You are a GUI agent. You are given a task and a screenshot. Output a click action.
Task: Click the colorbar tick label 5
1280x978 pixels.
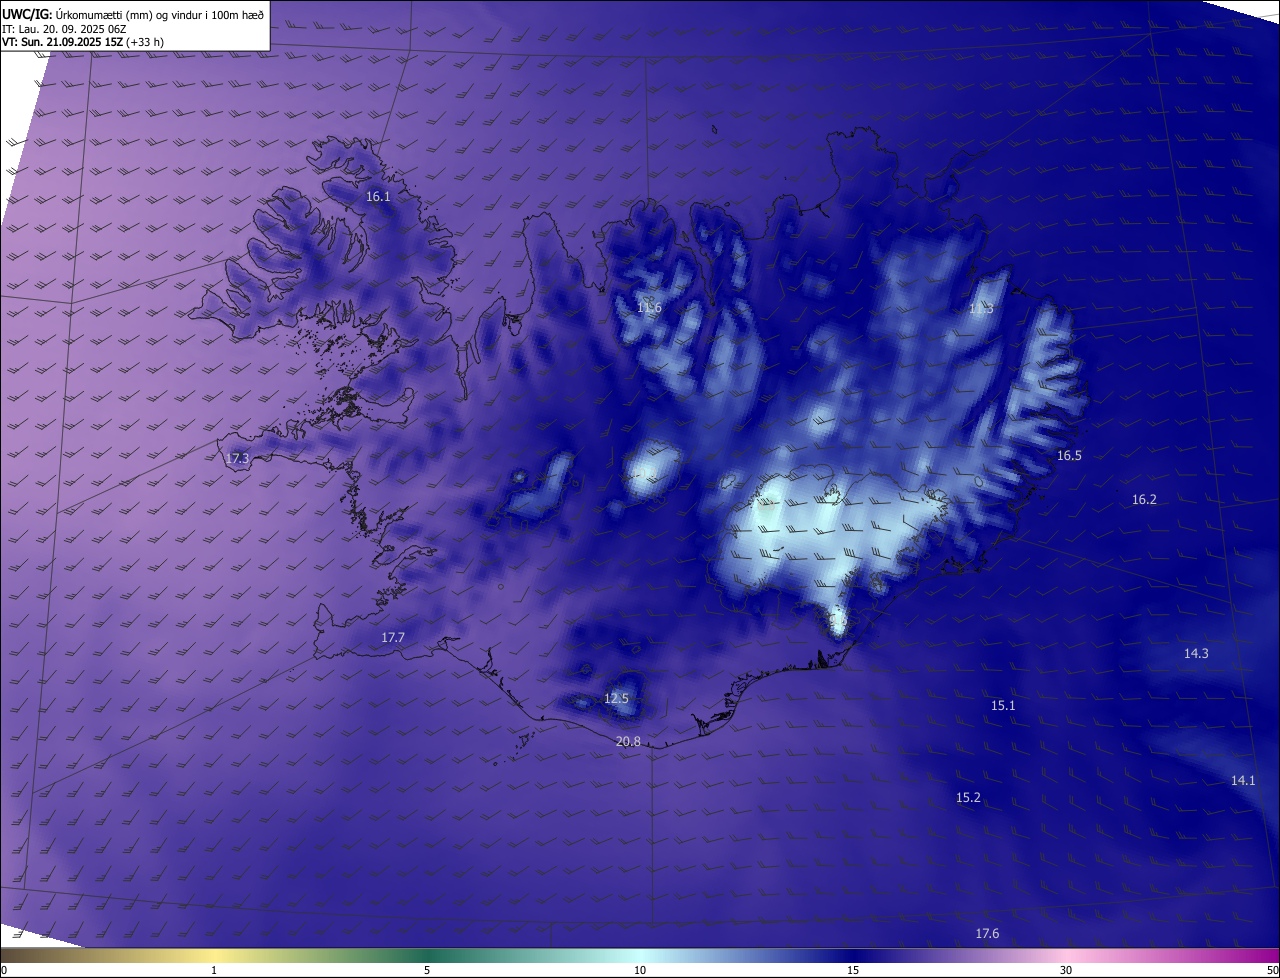[x=427, y=970]
